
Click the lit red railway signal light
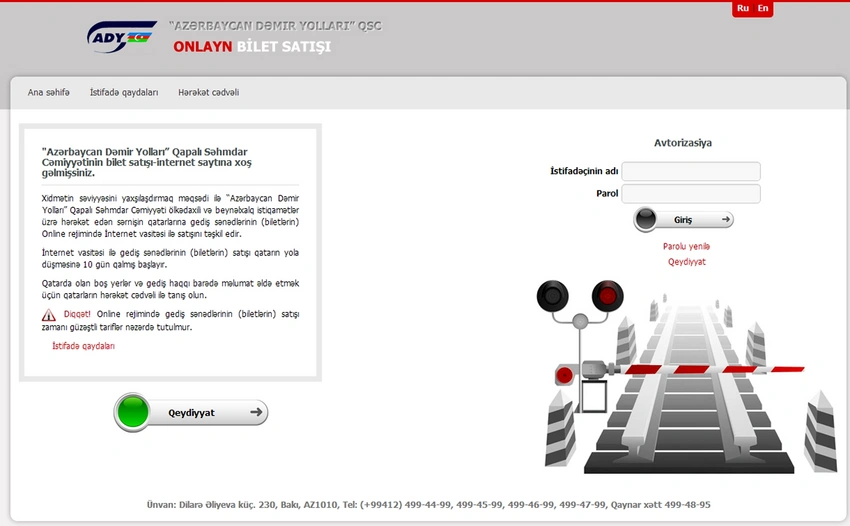point(605,295)
